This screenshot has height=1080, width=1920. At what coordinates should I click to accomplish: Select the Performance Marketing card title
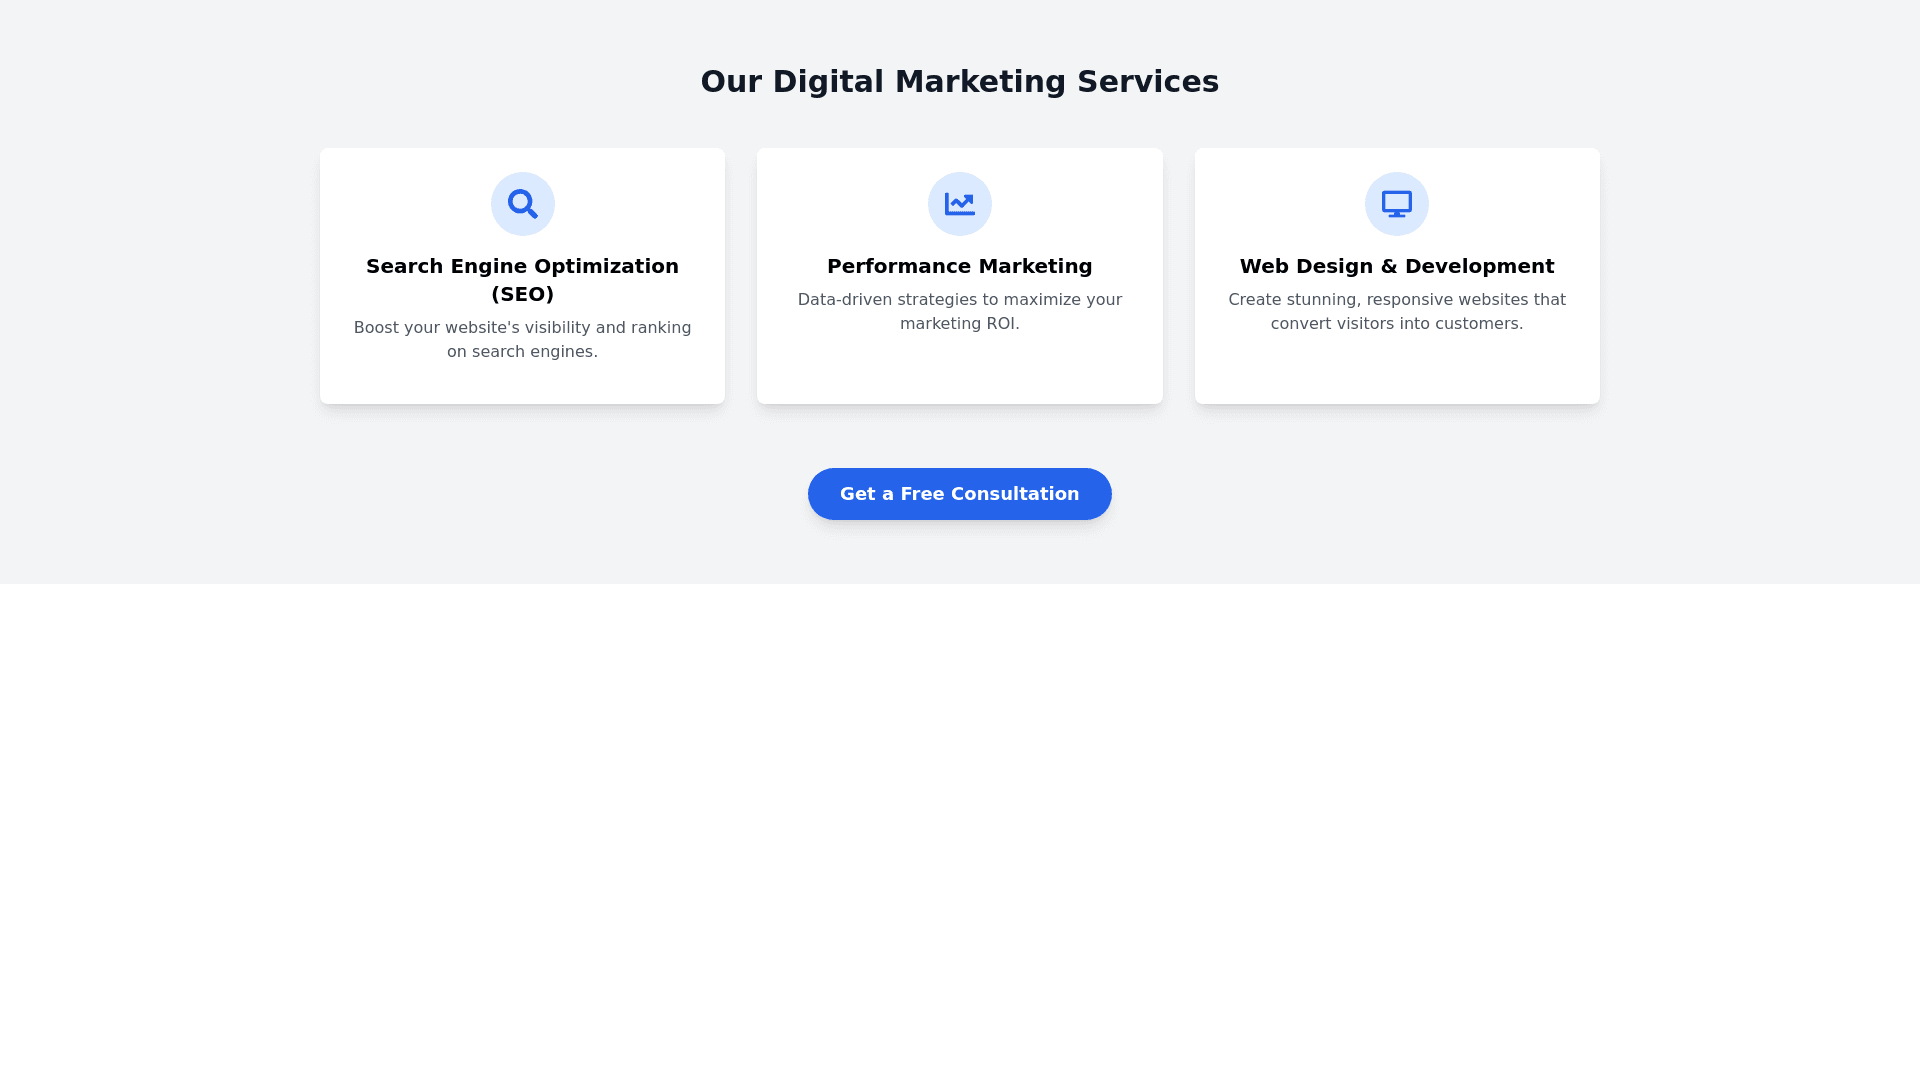[x=960, y=266]
